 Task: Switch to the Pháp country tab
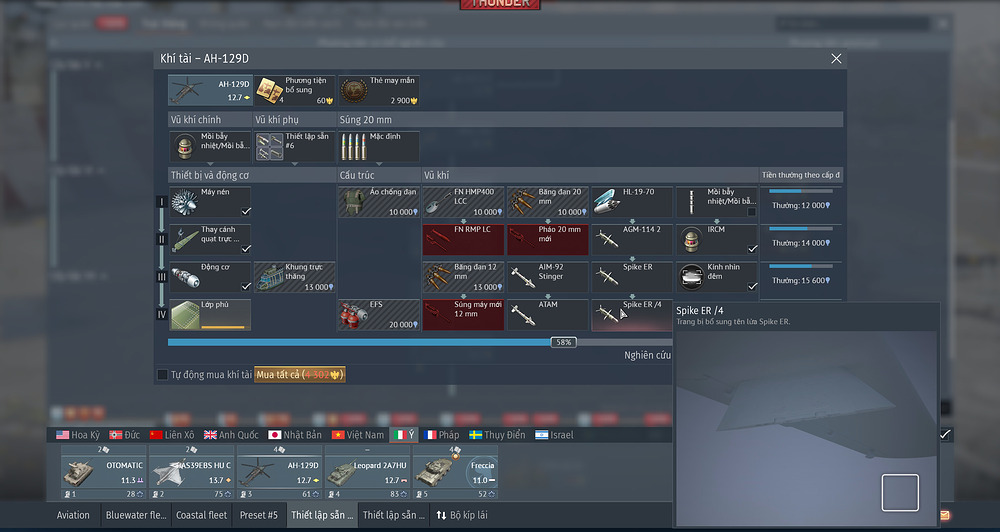[441, 434]
